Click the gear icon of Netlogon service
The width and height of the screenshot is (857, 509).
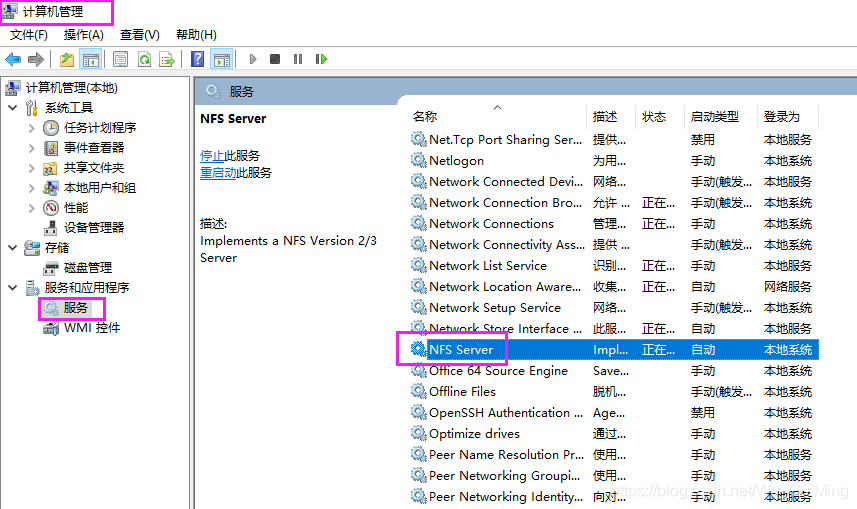pyautogui.click(x=419, y=160)
